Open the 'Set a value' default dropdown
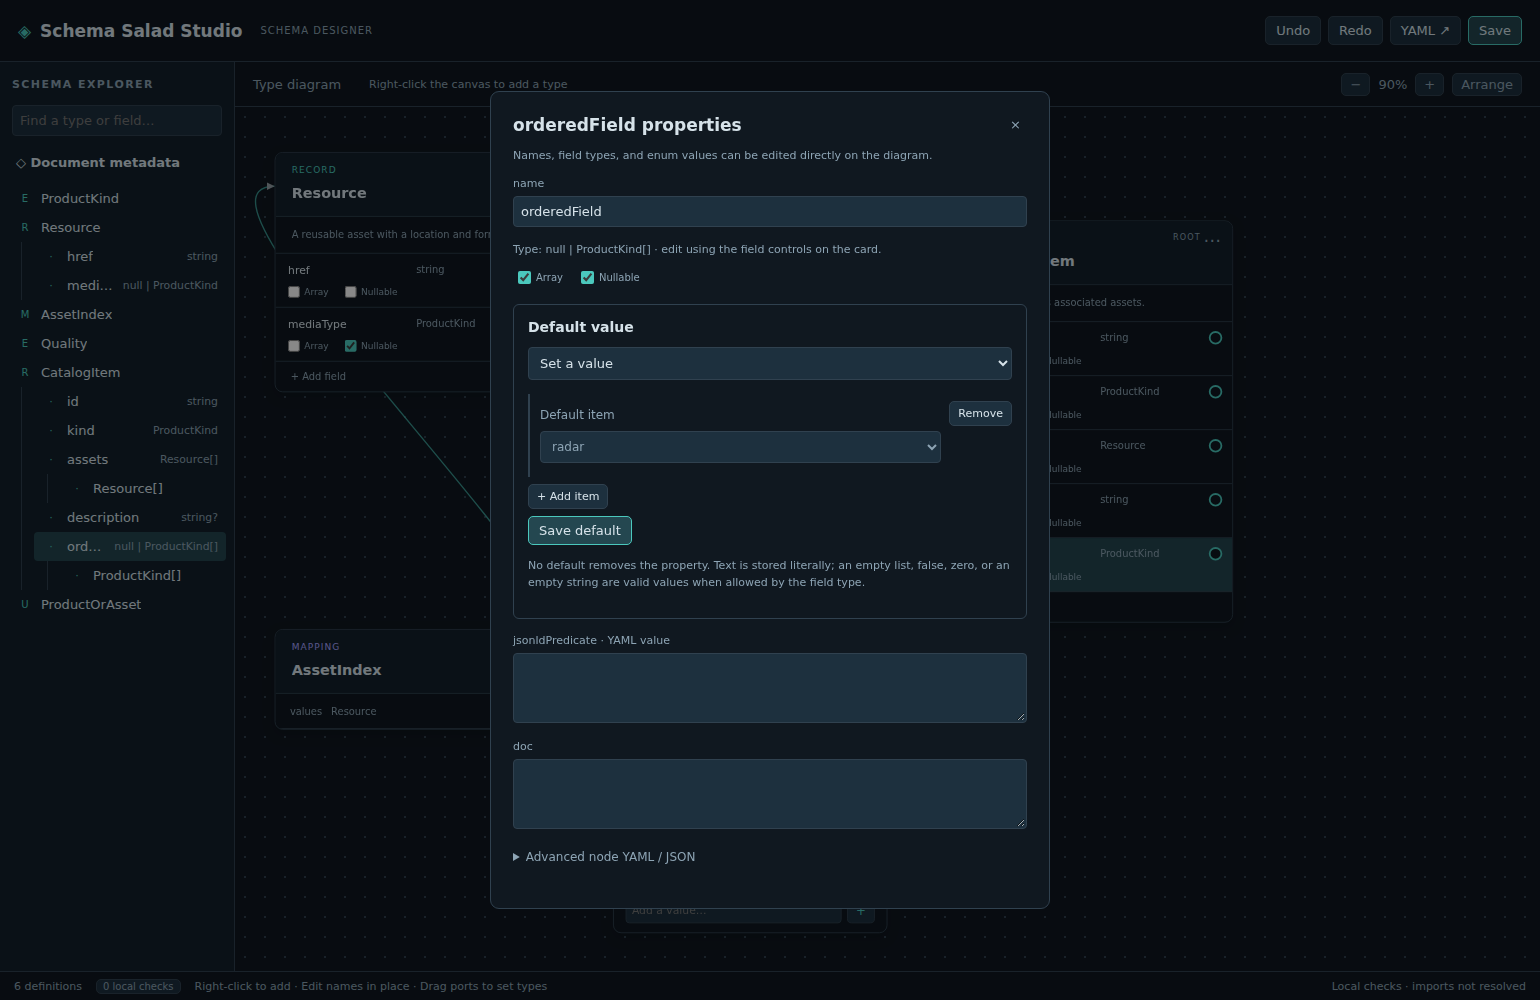The image size is (1540, 1000). tap(770, 364)
